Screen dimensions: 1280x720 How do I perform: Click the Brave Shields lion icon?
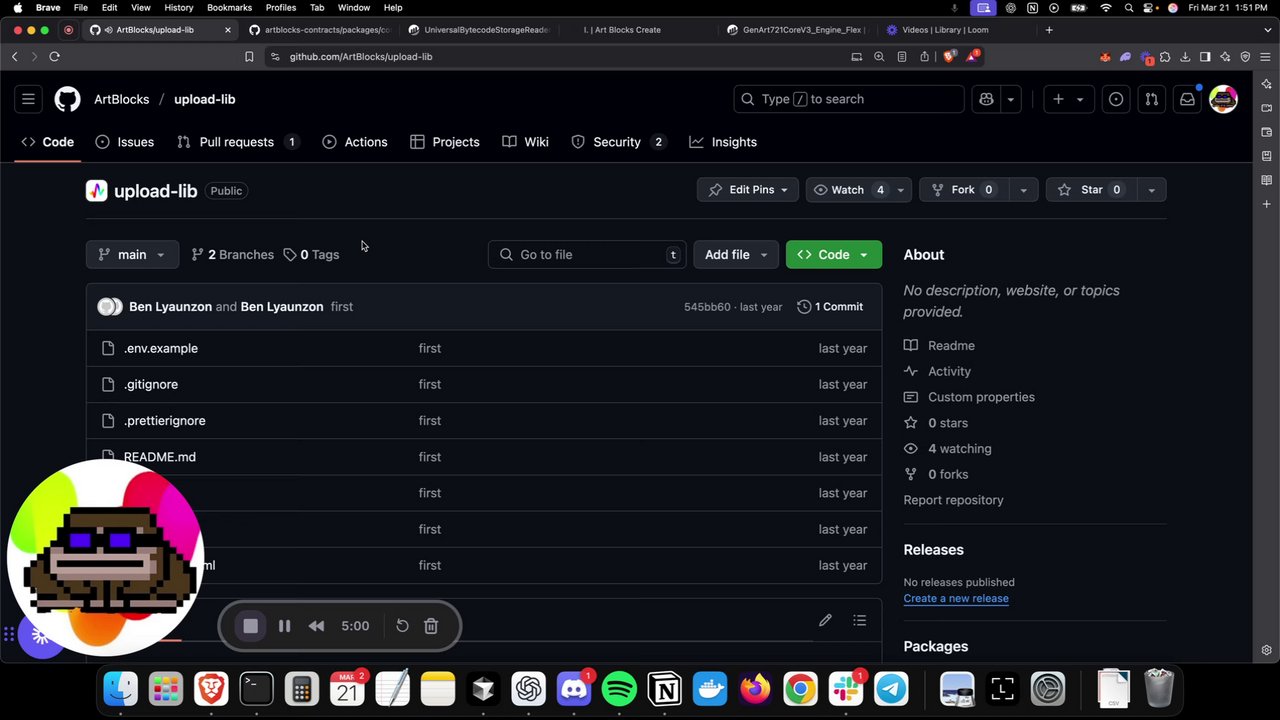[x=949, y=57]
